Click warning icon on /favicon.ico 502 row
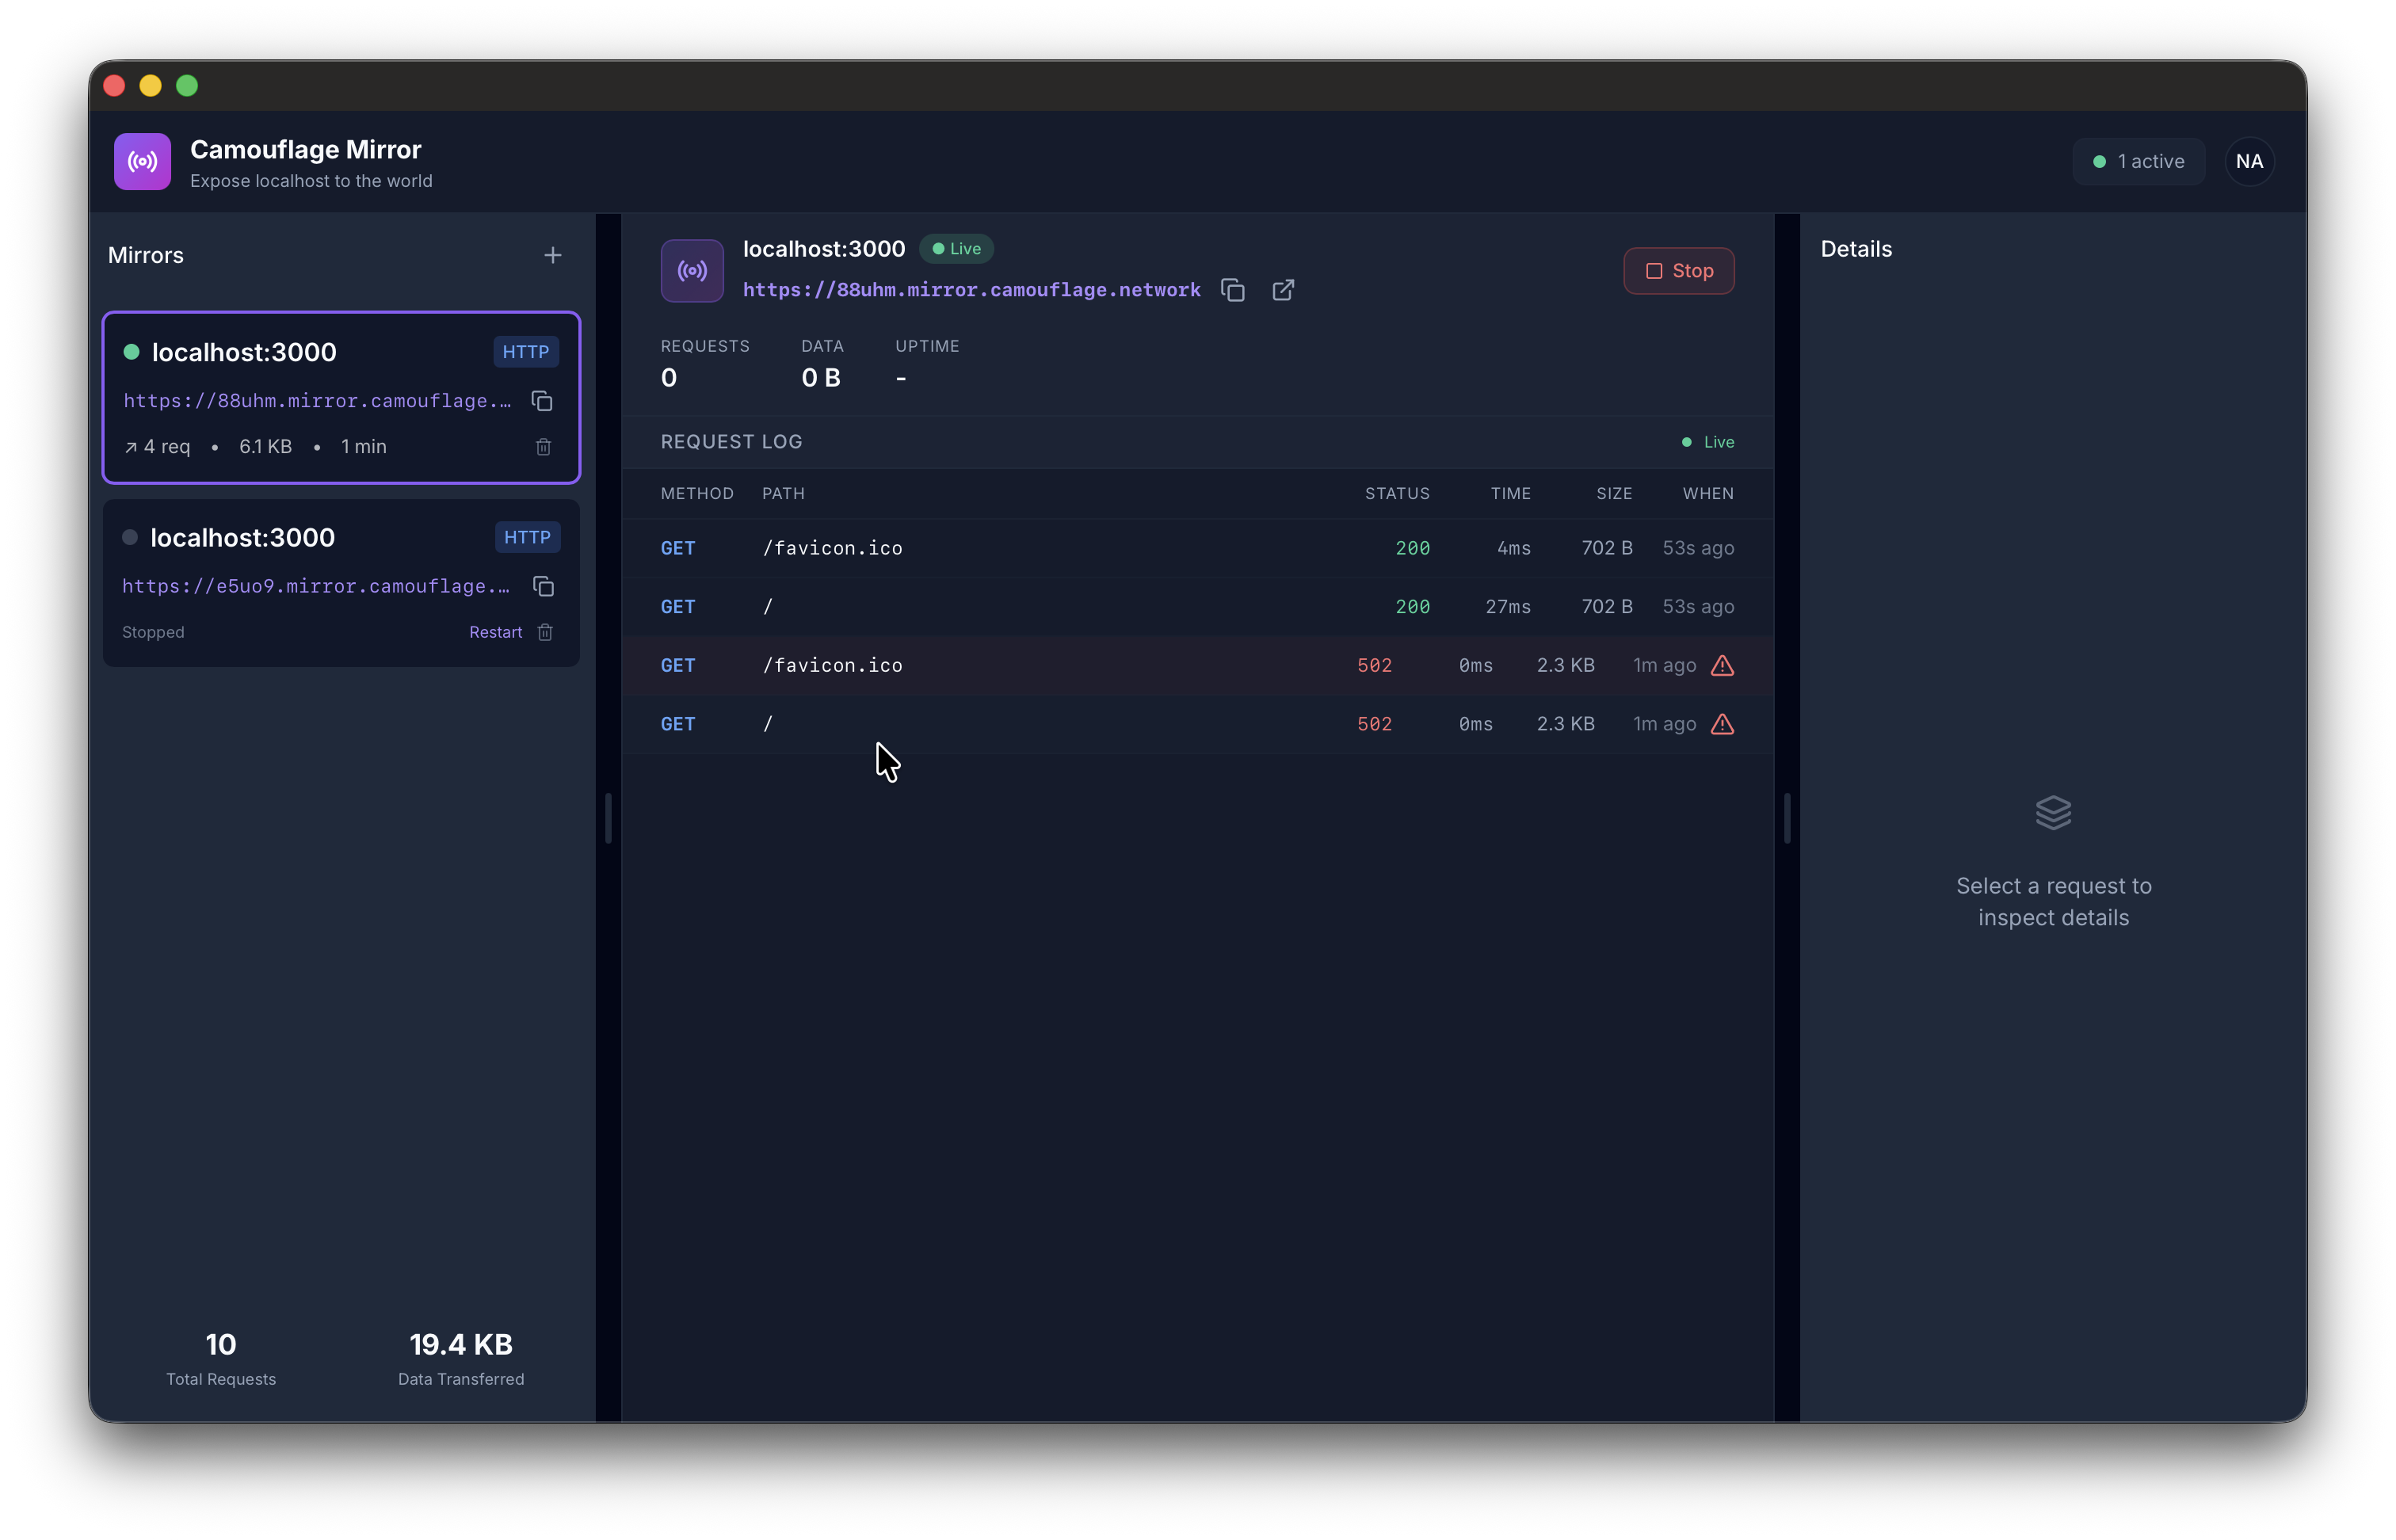The height and width of the screenshot is (1540, 2396). [1722, 665]
